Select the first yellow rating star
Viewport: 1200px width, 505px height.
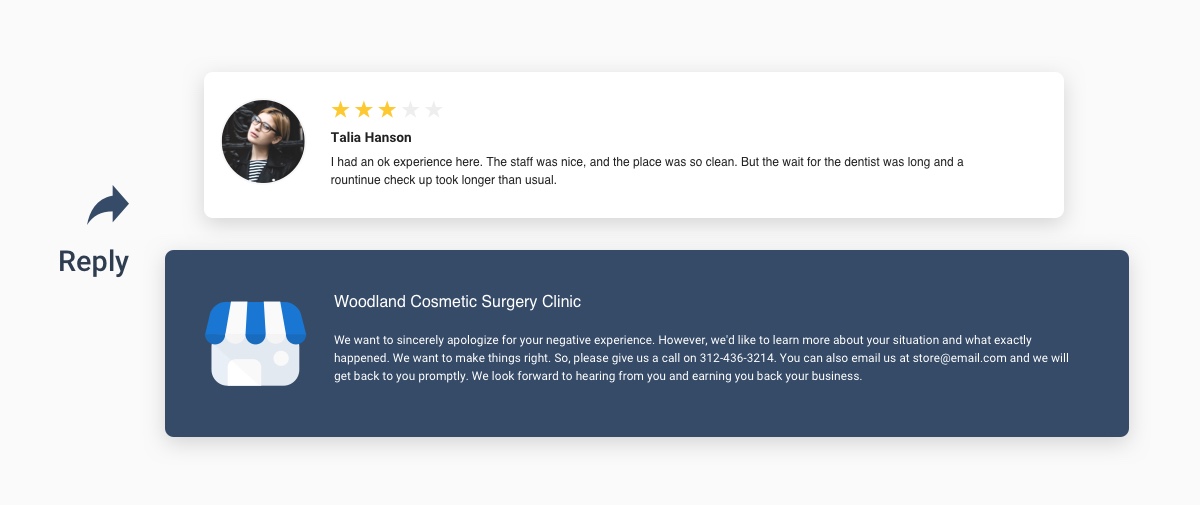[340, 109]
